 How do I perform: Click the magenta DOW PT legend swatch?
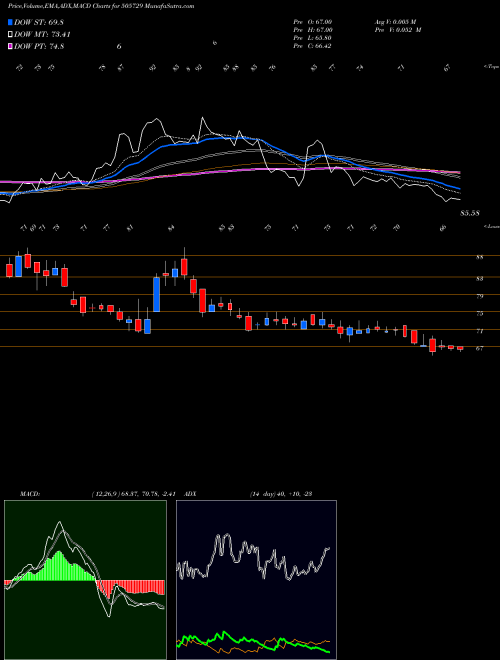tap(10, 46)
